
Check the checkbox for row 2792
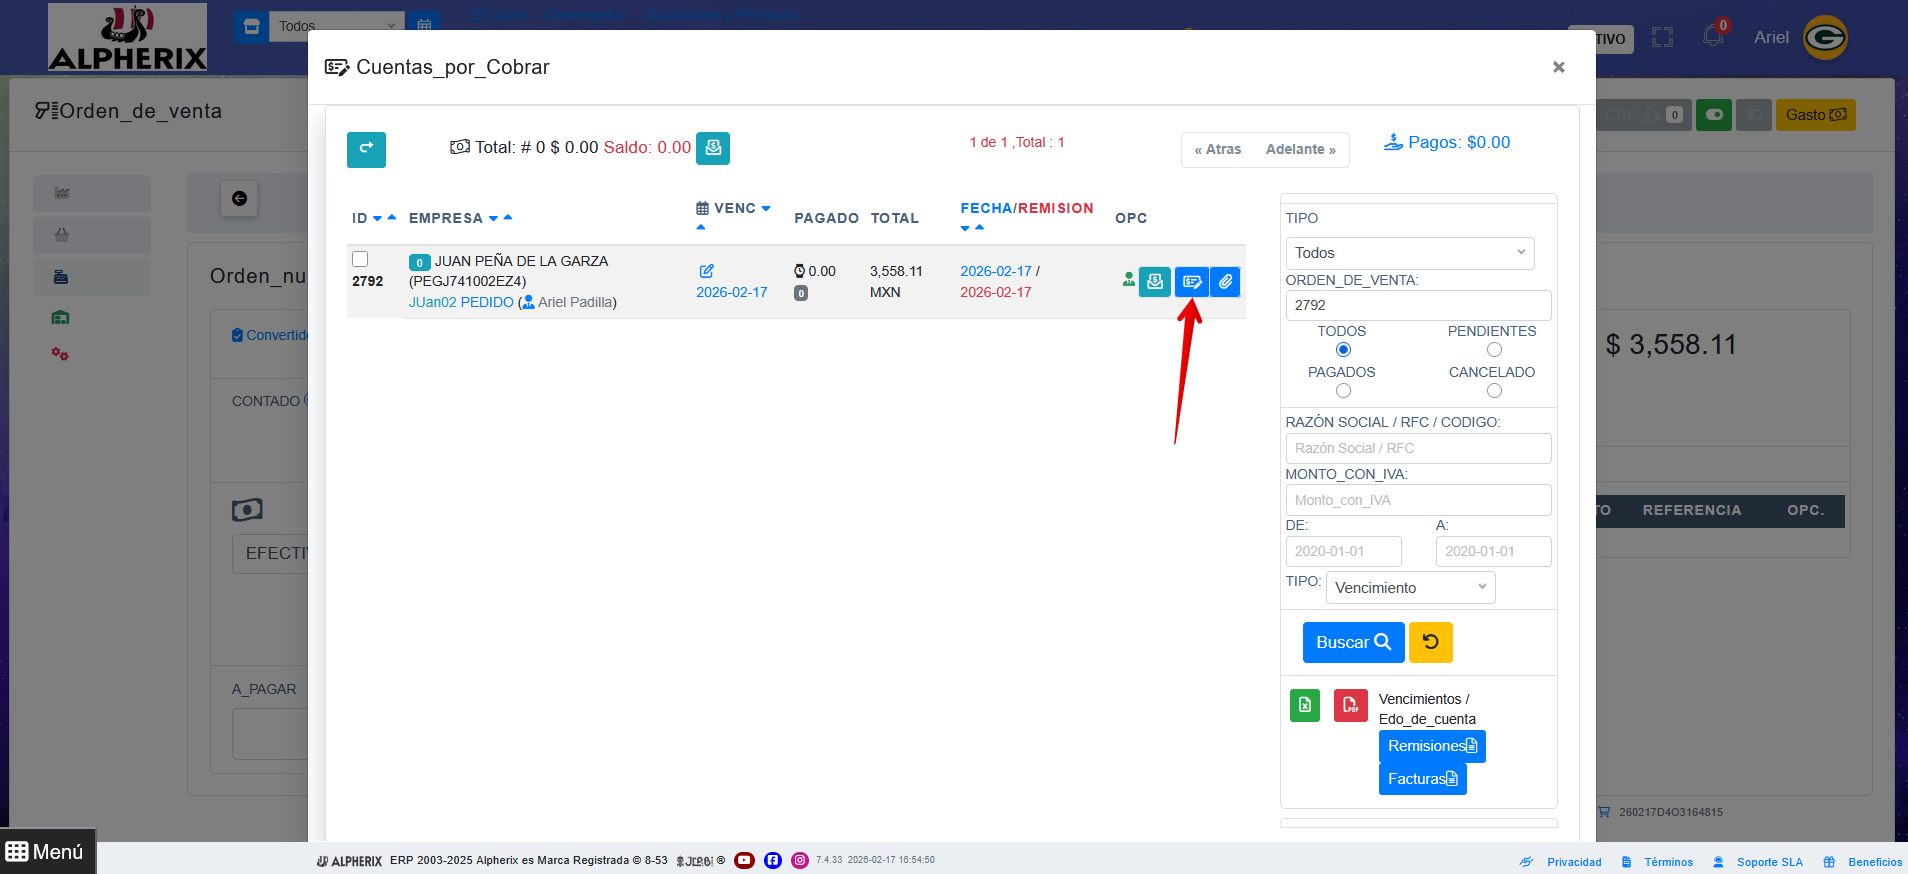point(360,259)
